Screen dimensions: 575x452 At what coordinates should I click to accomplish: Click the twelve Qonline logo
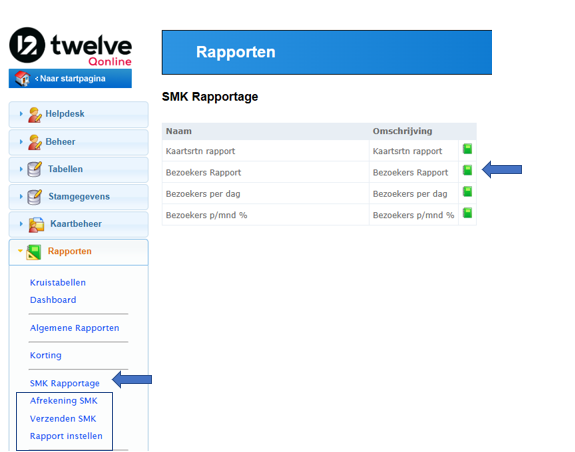[70, 46]
